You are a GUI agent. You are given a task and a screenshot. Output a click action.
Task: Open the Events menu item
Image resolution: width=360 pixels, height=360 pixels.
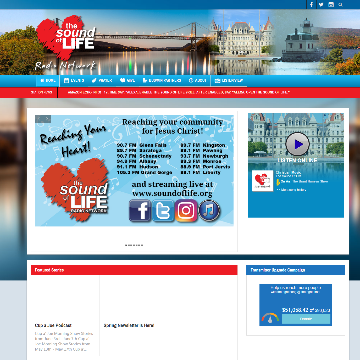[74, 81]
